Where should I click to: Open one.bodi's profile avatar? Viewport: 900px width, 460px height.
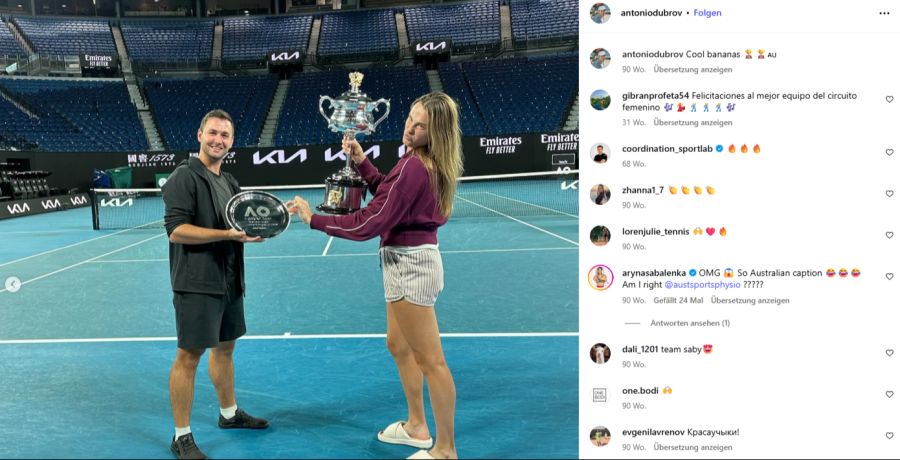tap(600, 395)
